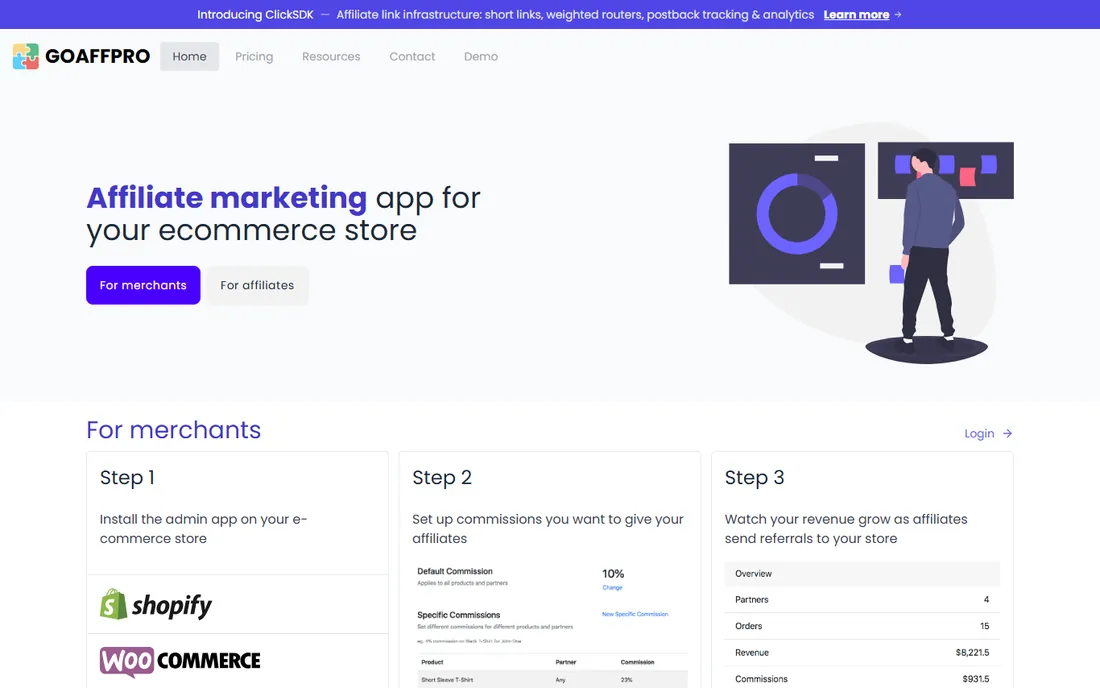Click the Affiliate marketing headline text
1100x688 pixels.
[x=227, y=198]
